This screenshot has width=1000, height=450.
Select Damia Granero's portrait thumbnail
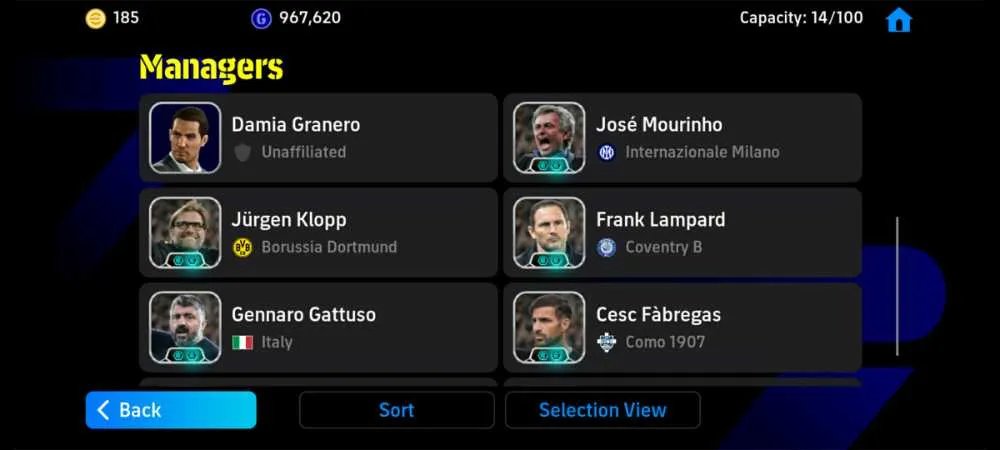[186, 138]
